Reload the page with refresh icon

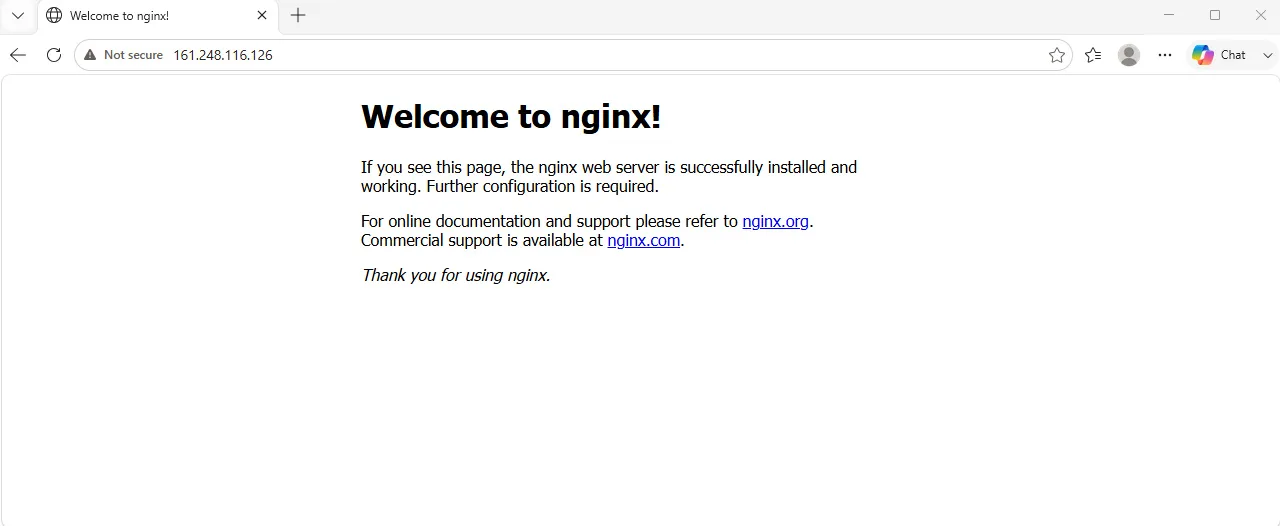(54, 55)
